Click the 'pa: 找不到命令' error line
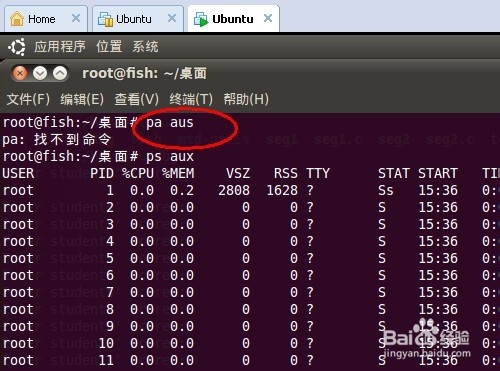Image resolution: width=500 pixels, height=371 pixels. tap(56, 139)
